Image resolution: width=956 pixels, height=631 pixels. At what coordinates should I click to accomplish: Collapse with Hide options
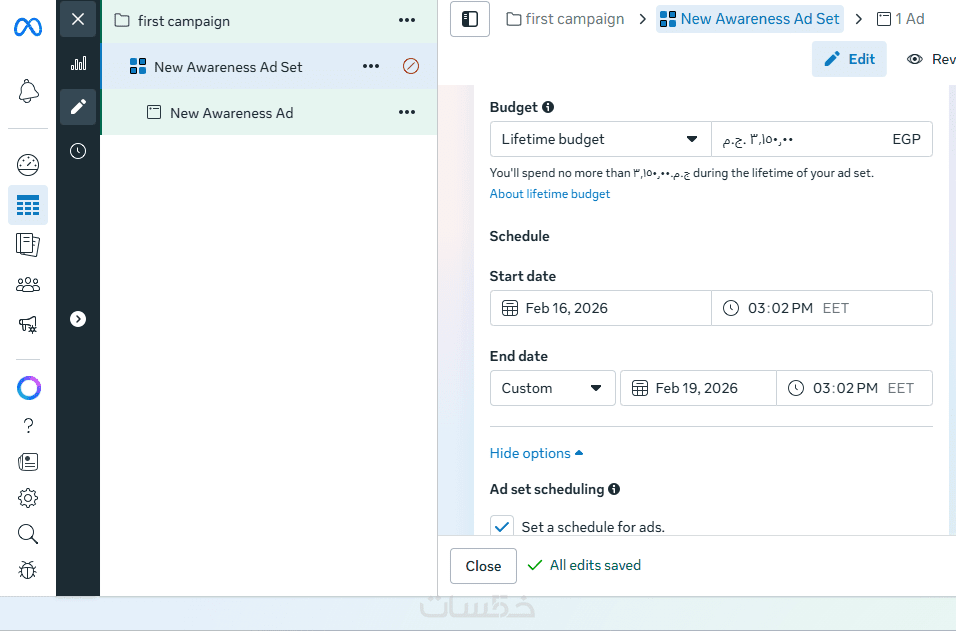click(536, 453)
